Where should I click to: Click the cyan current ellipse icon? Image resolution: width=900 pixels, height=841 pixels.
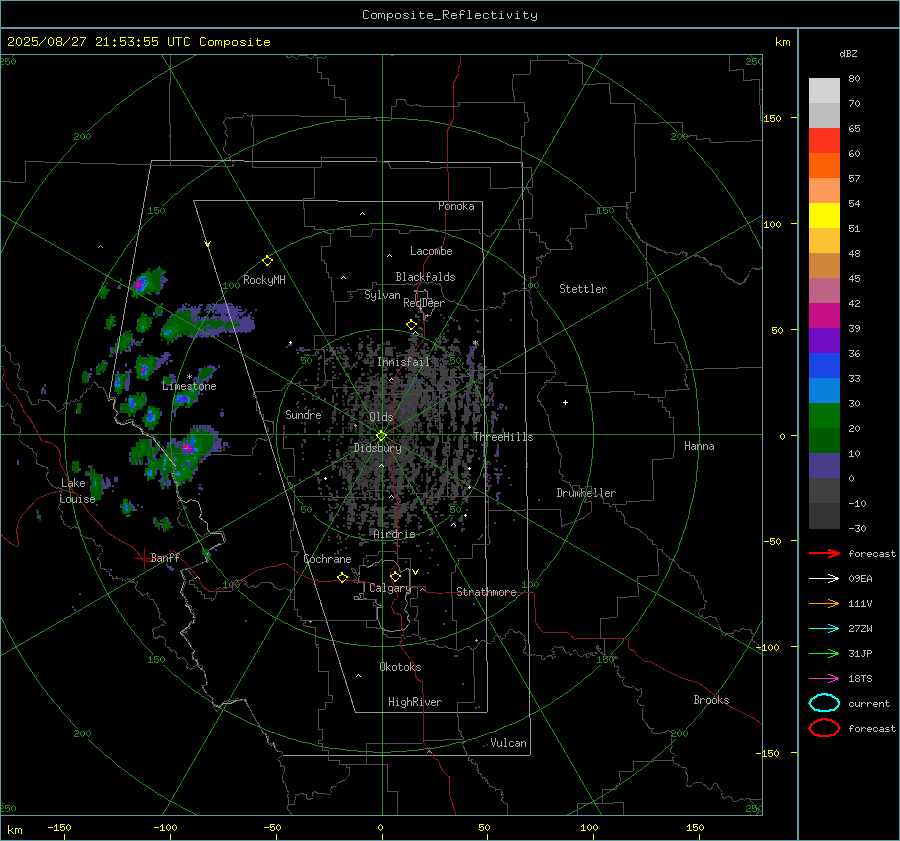824,703
